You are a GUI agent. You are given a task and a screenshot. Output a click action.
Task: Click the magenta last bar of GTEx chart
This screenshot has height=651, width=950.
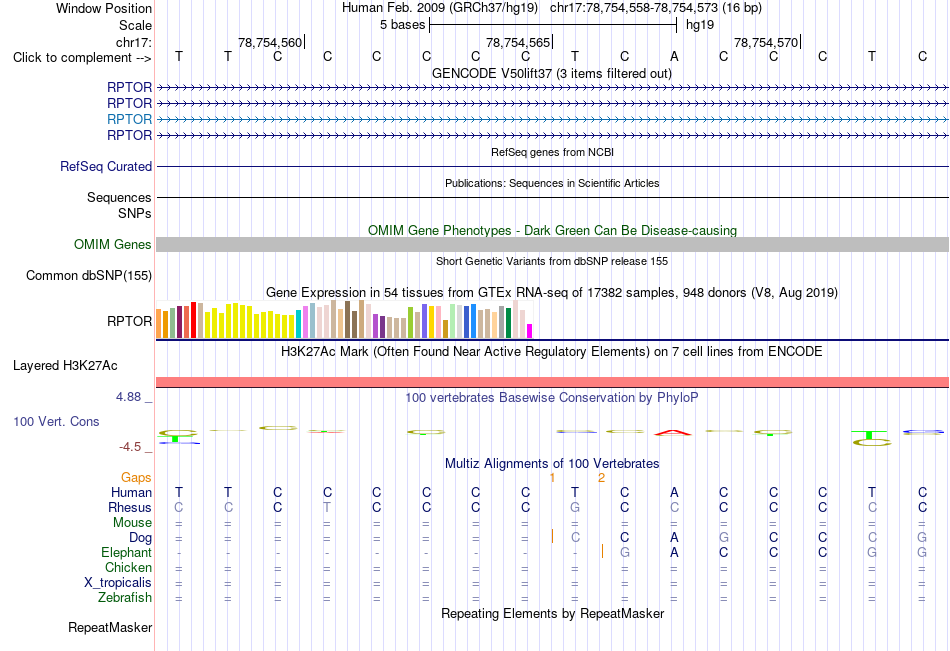tap(530, 331)
